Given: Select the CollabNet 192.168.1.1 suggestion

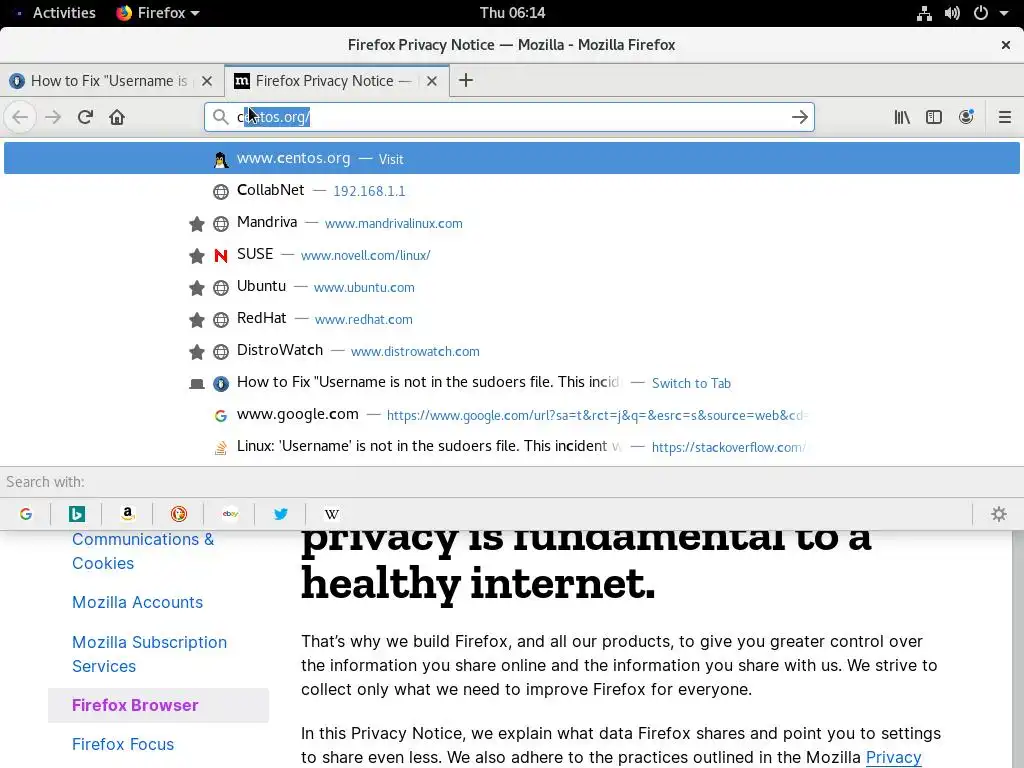Looking at the screenshot, I should tap(511, 191).
